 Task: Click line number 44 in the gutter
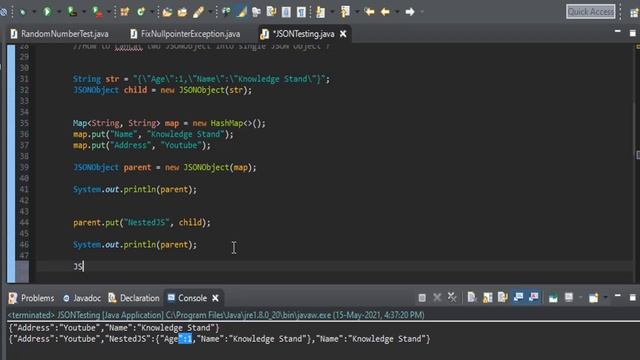24,223
